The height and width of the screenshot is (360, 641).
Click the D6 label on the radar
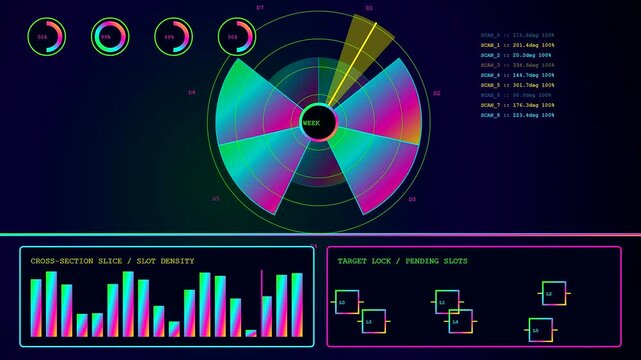(x=192, y=92)
